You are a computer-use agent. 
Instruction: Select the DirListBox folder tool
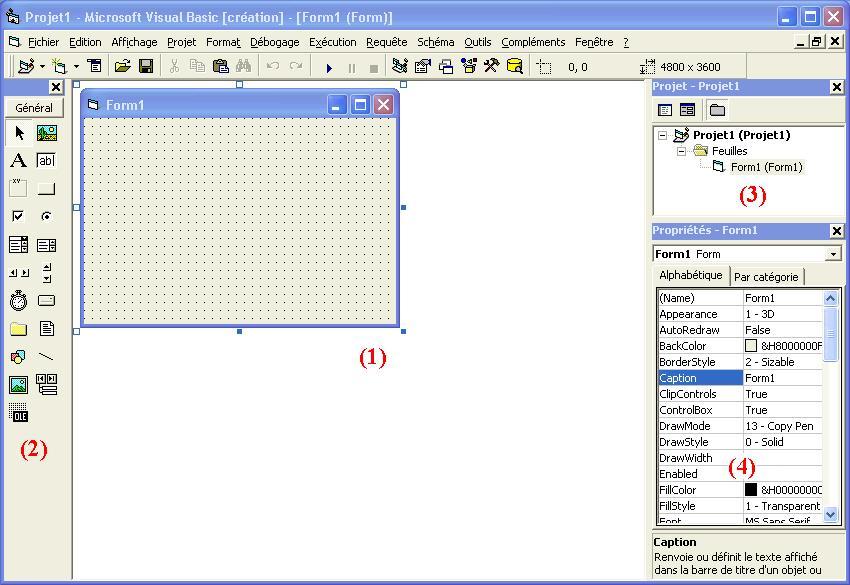[x=18, y=329]
